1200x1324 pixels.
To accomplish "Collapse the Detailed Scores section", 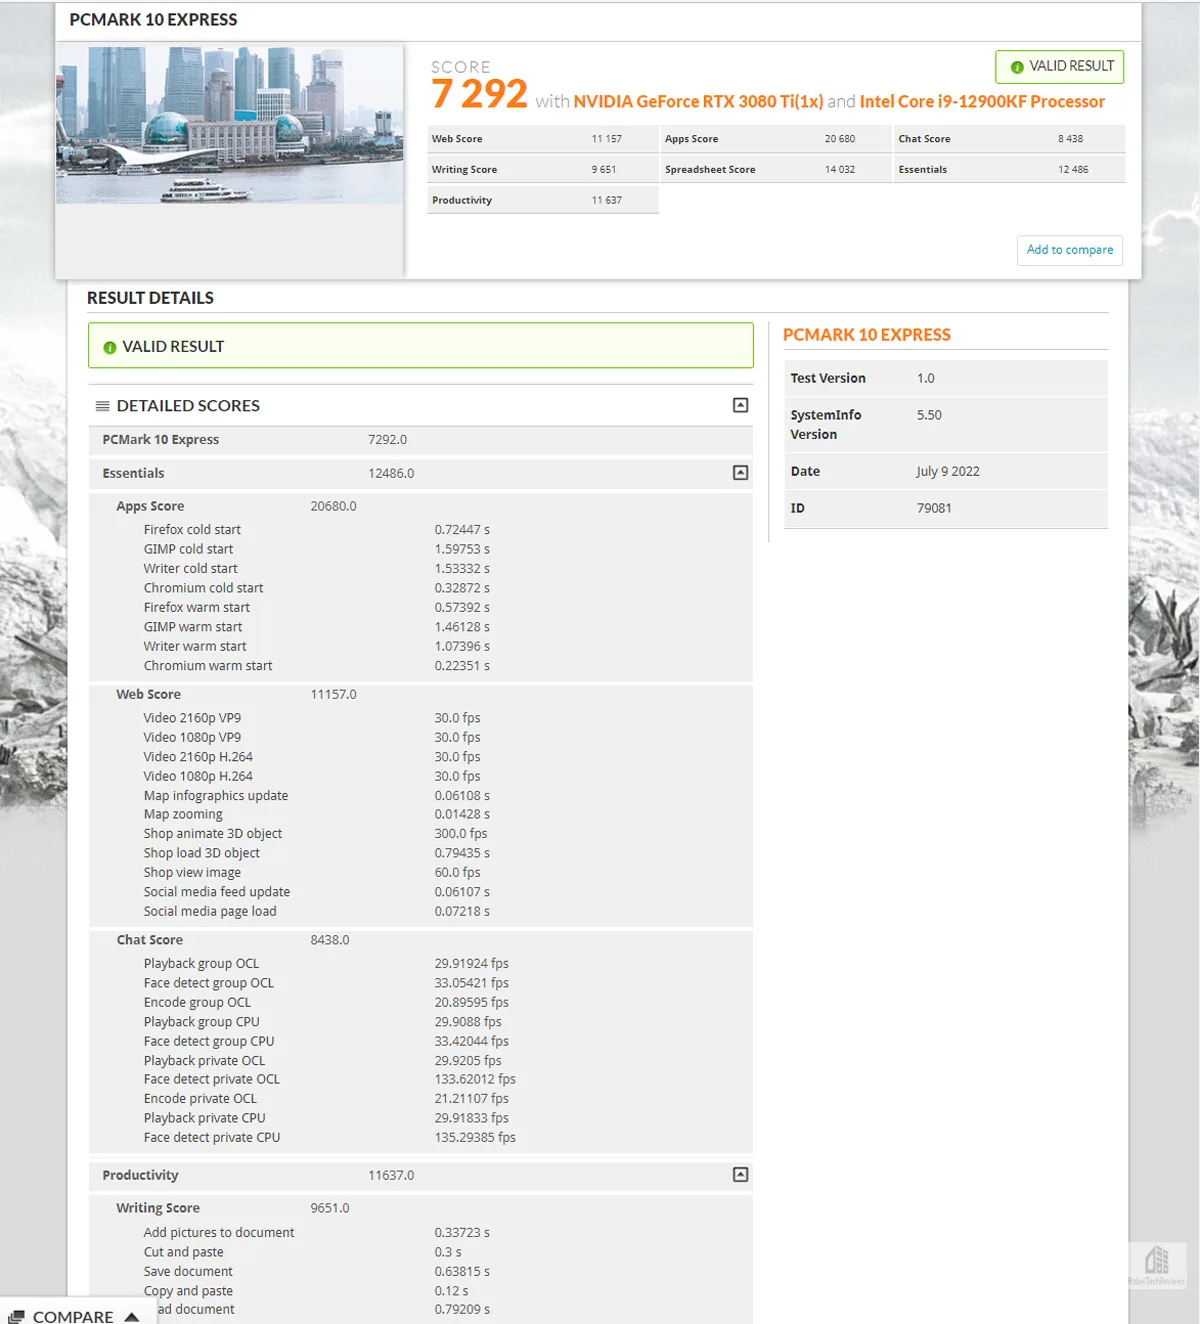I will pos(740,405).
